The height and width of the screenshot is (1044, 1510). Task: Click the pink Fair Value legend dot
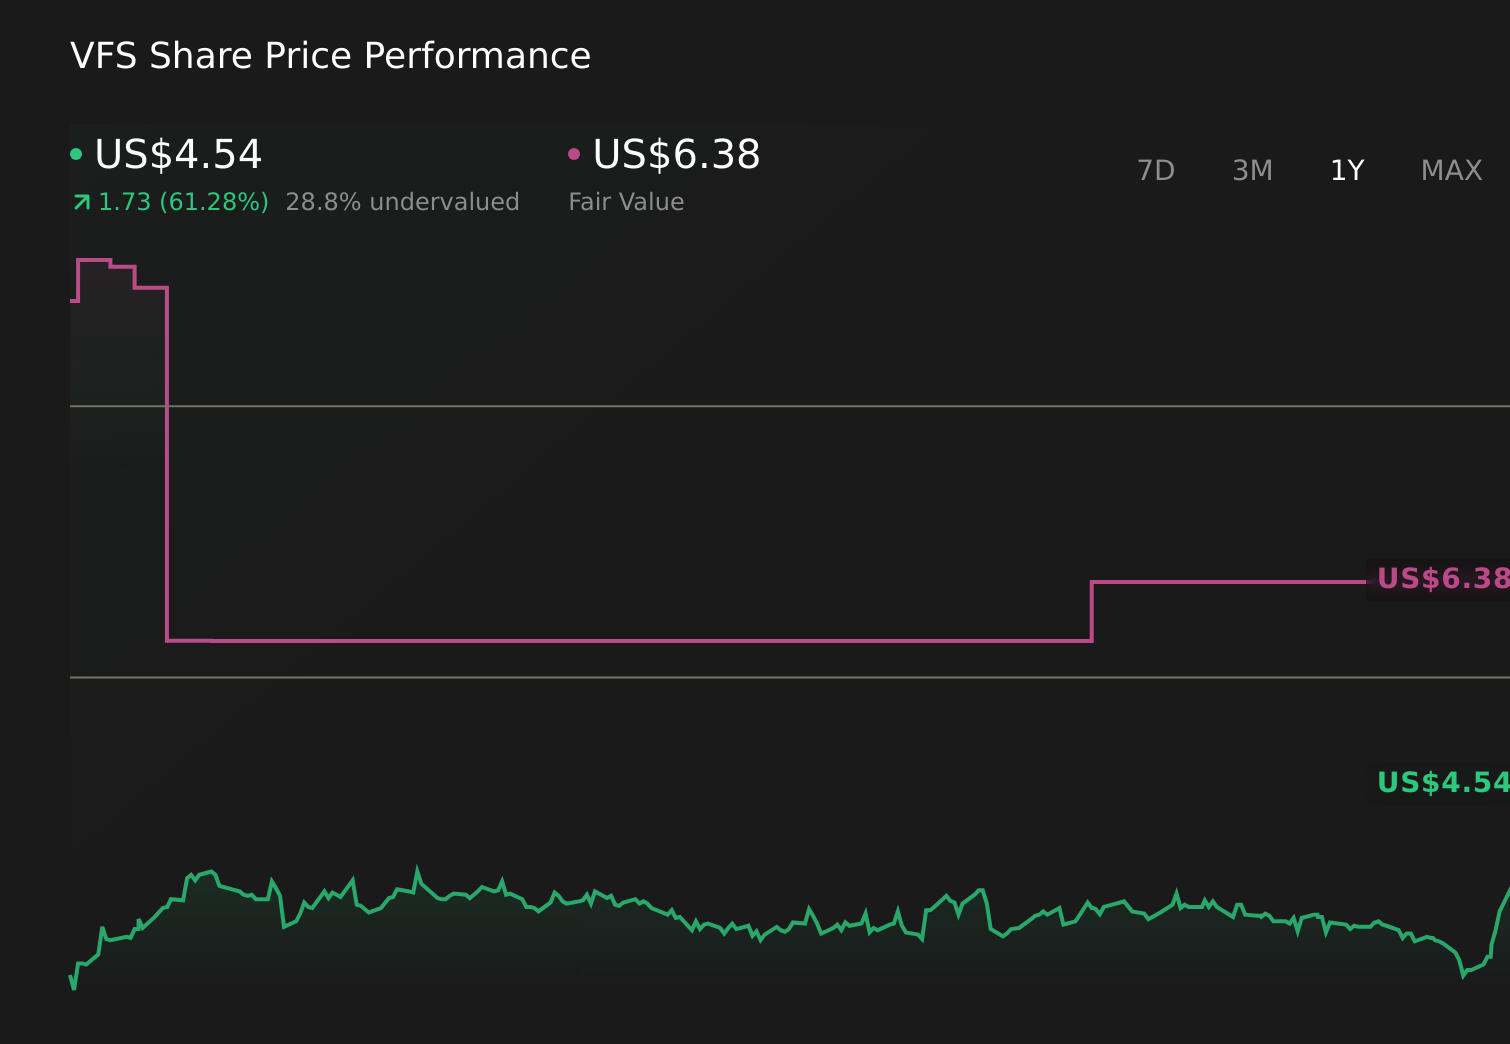point(574,153)
